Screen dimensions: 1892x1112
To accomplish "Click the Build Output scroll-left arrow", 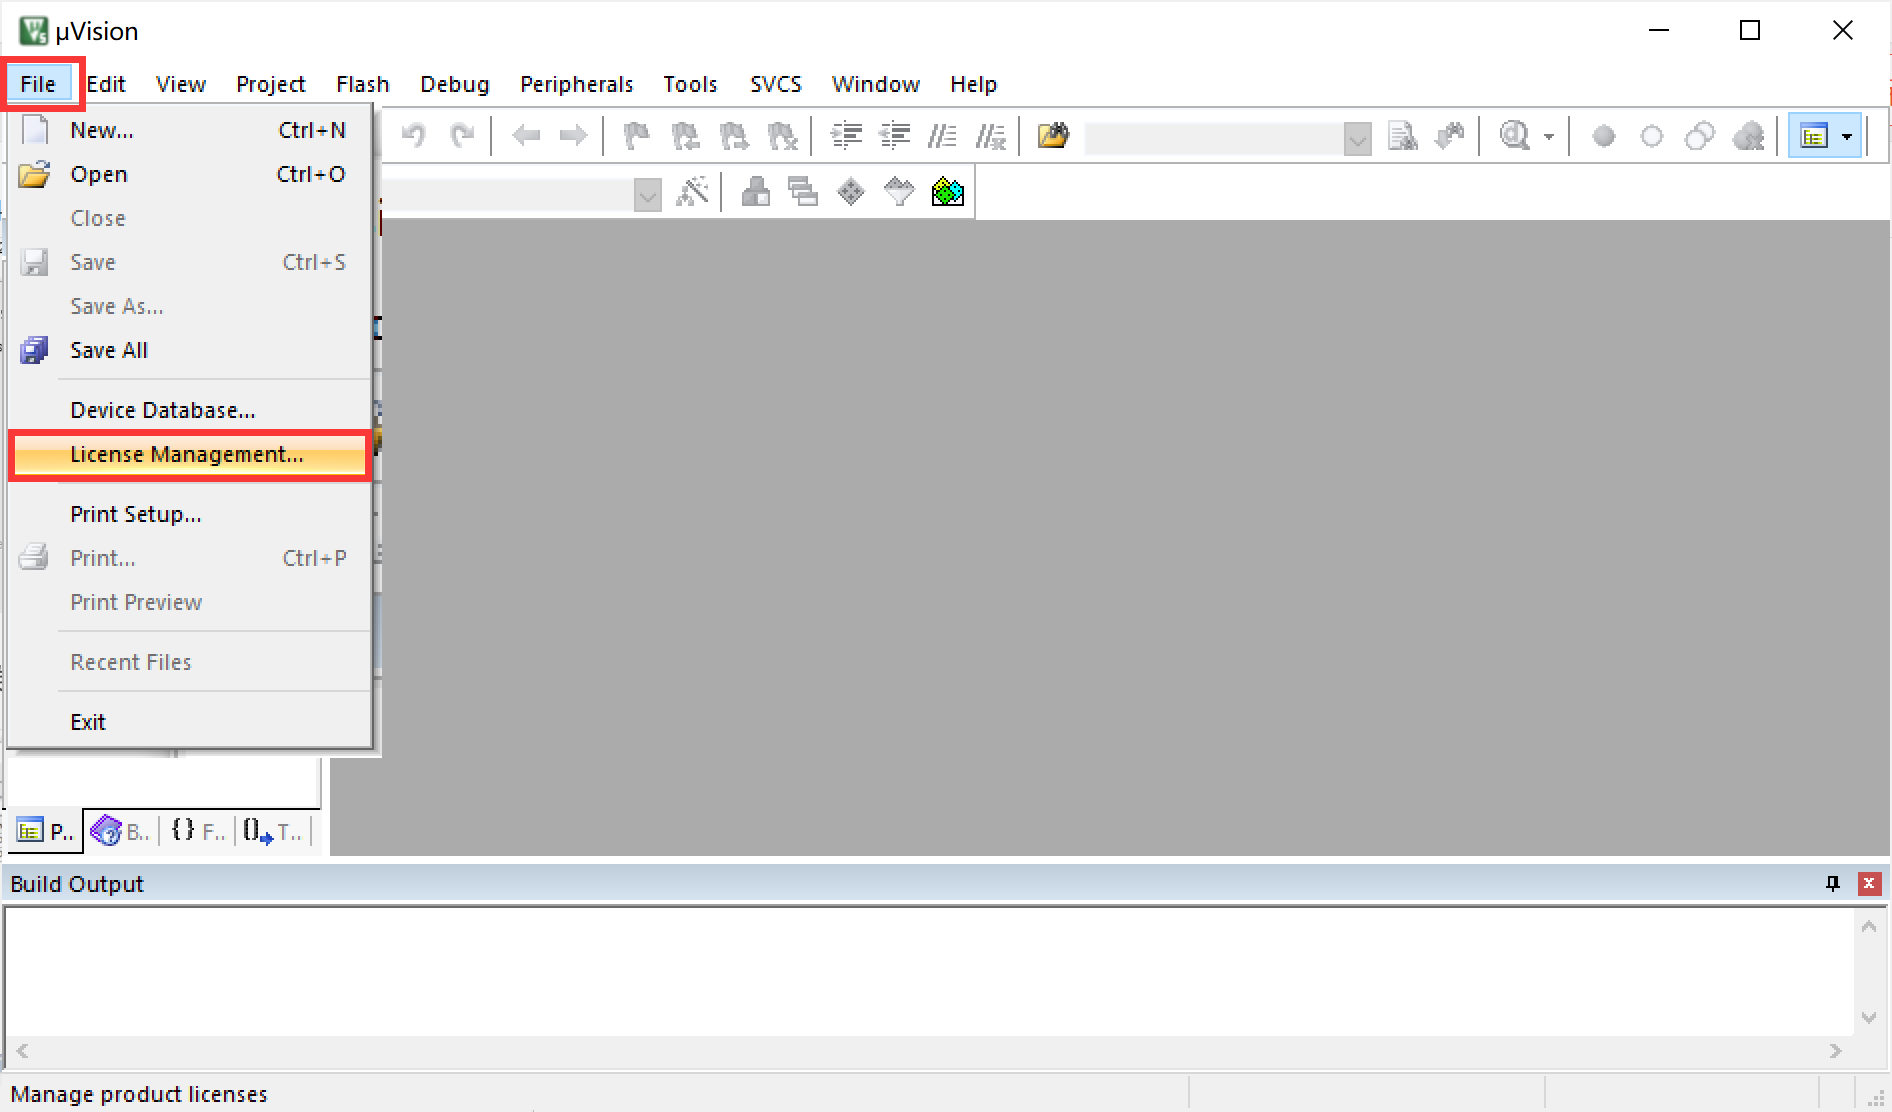I will [22, 1051].
